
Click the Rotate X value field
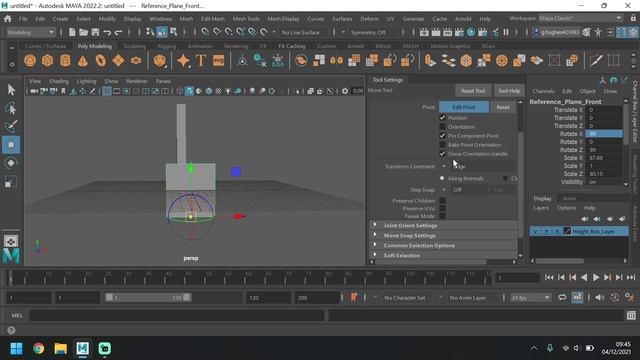604,134
